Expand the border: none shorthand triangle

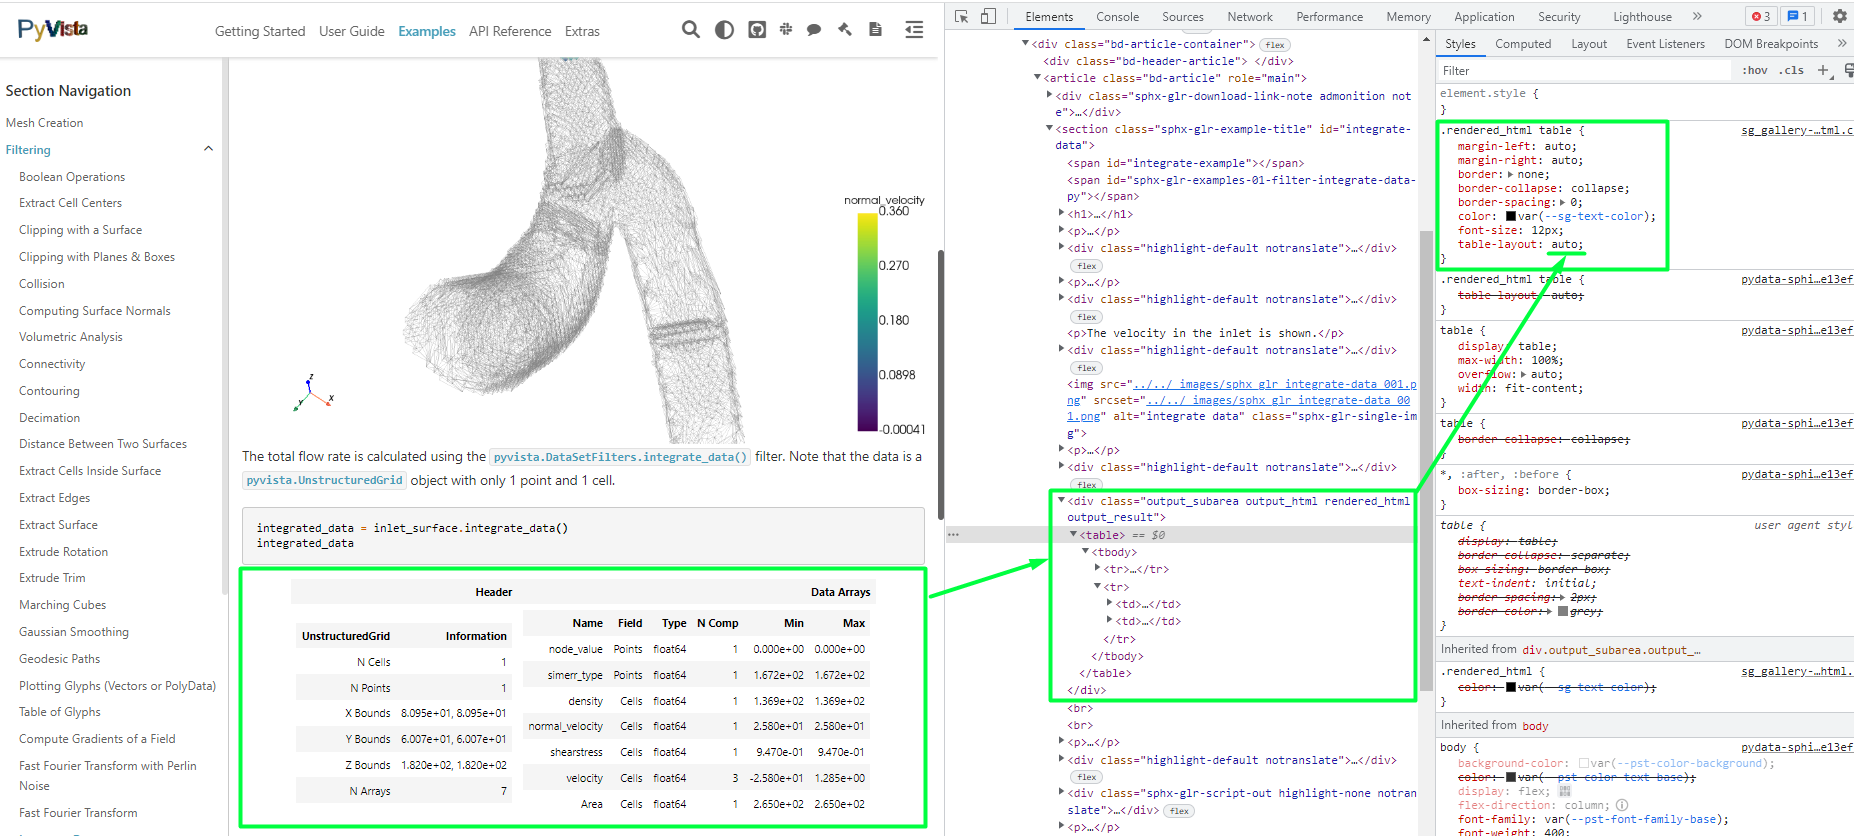point(1511,174)
